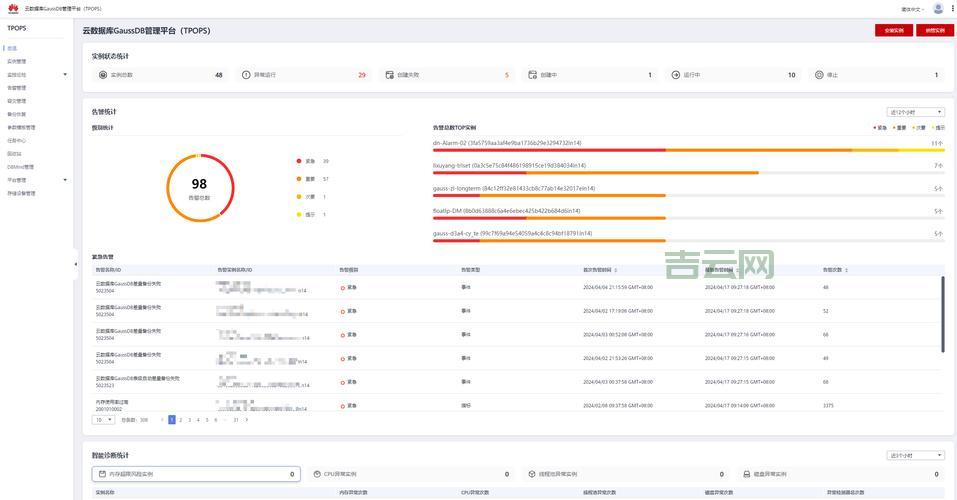This screenshot has height=500, width=957.
Task: Open the user avatar menu
Action: tap(938, 8)
